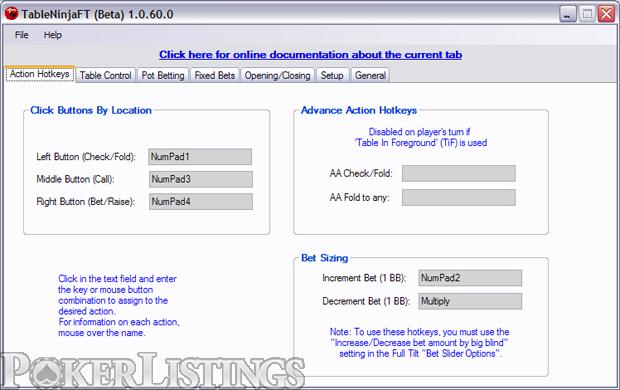Viewport: 620px width, 390px height.
Task: Click the 'Advance Action Hotkeys' group heading
Action: 359,110
